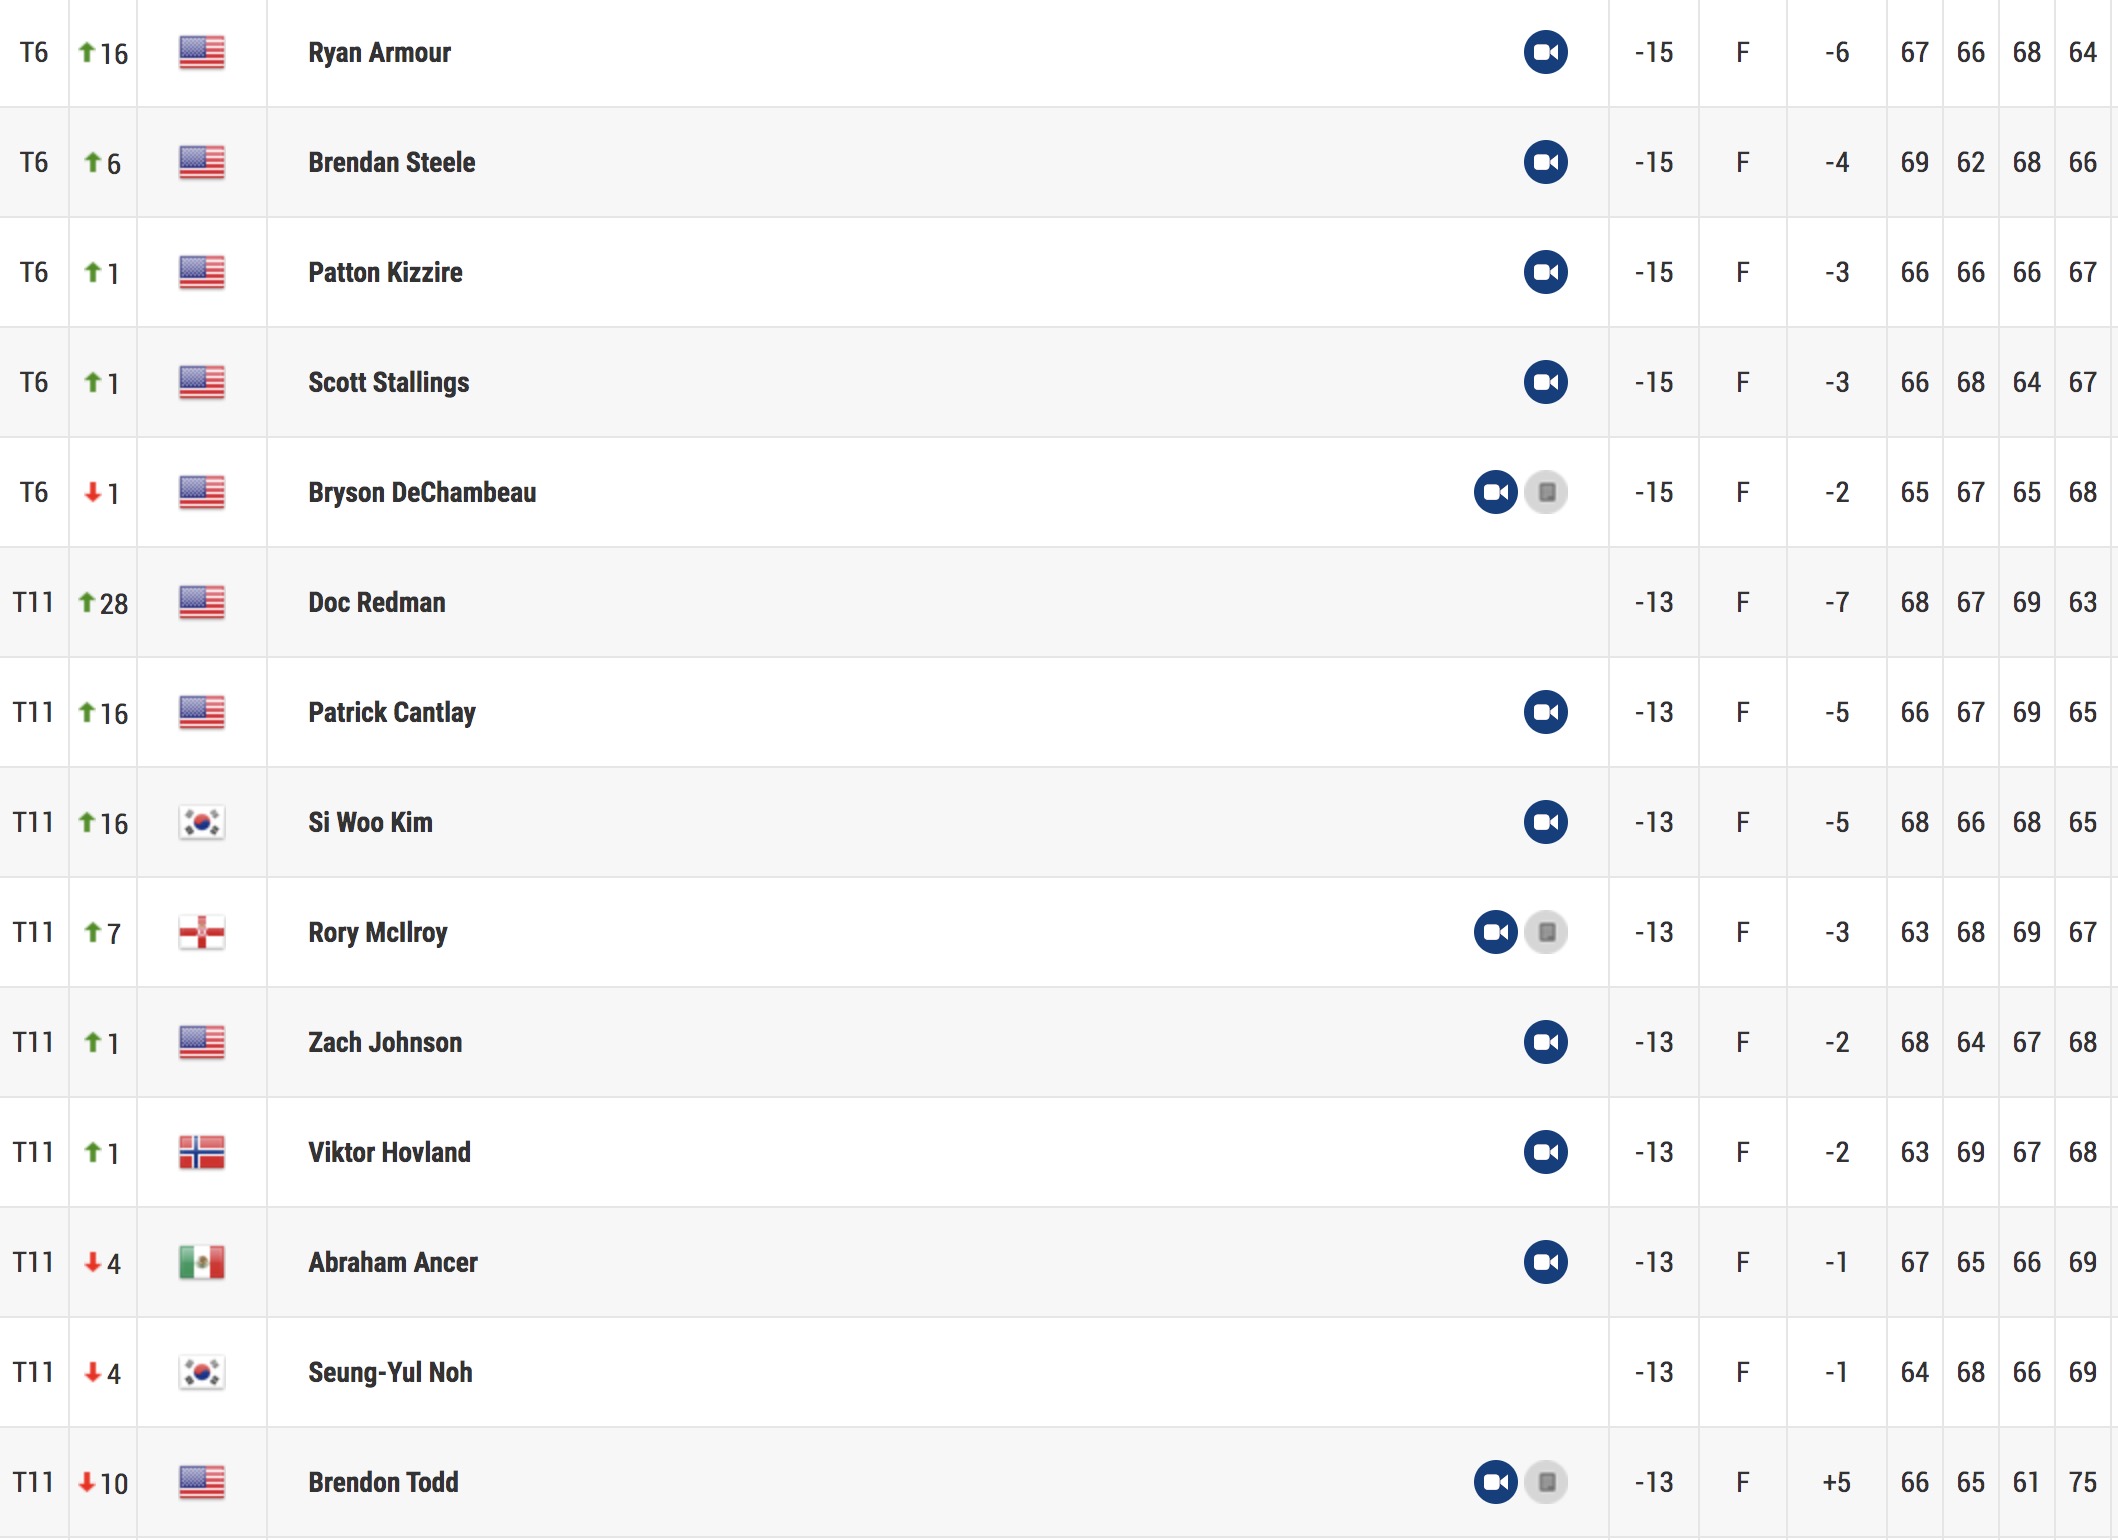Expand Zach Johnson's scorecard row
The width and height of the screenshot is (2118, 1540).
coord(1059,1042)
